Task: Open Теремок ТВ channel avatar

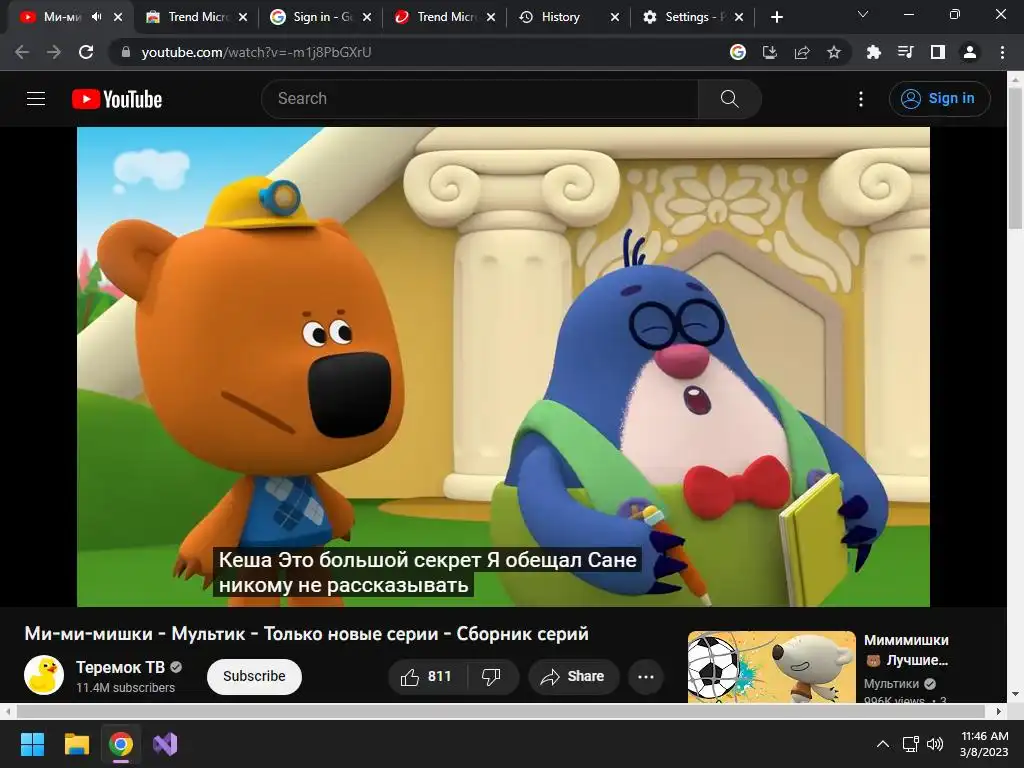Action: [x=44, y=675]
